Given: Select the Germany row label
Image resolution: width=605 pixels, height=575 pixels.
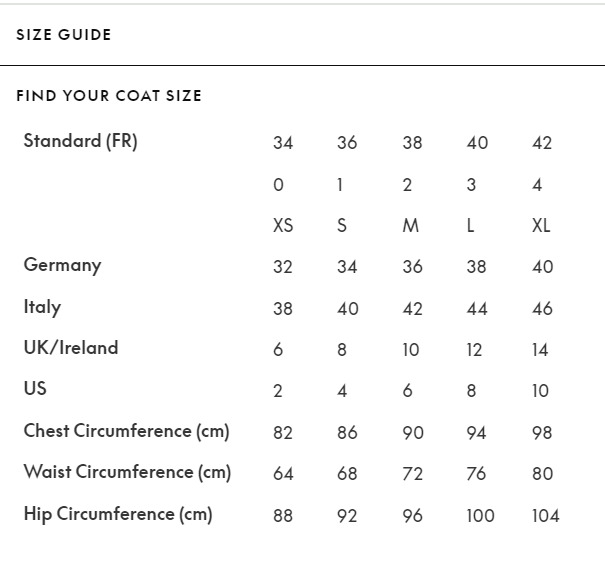Looking at the screenshot, I should pyautogui.click(x=63, y=265).
